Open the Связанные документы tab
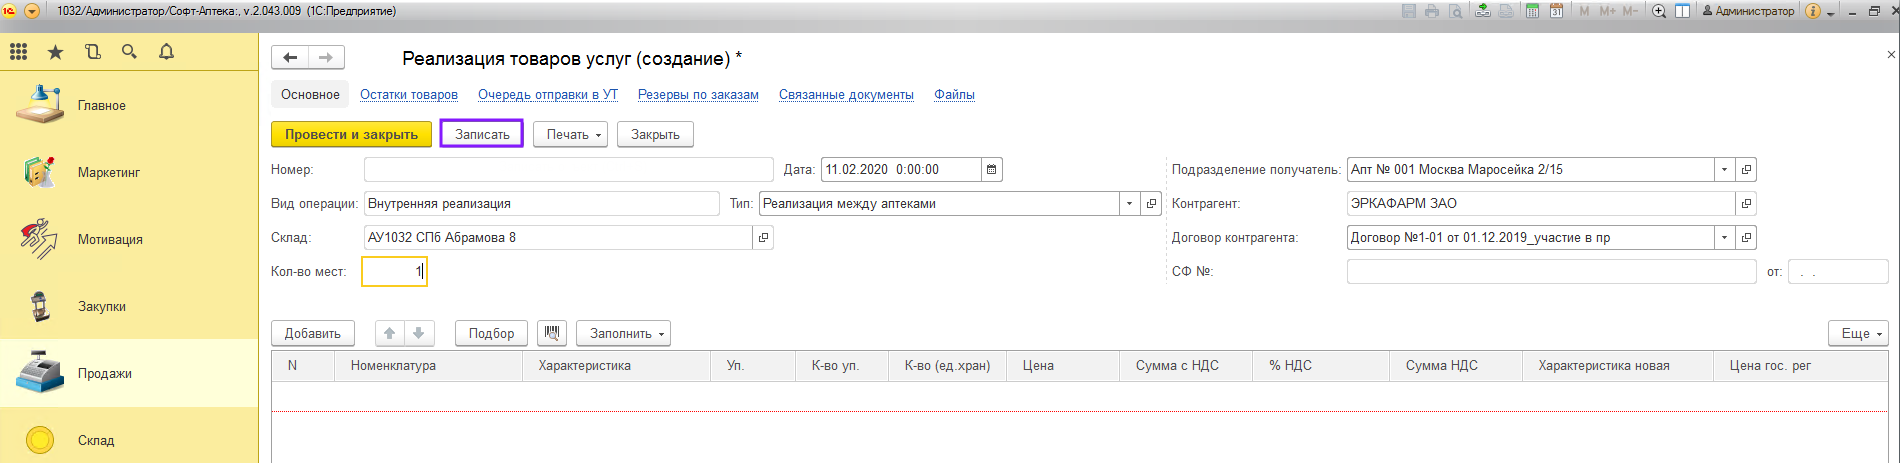Screen dimensions: 1900x463 [x=846, y=95]
